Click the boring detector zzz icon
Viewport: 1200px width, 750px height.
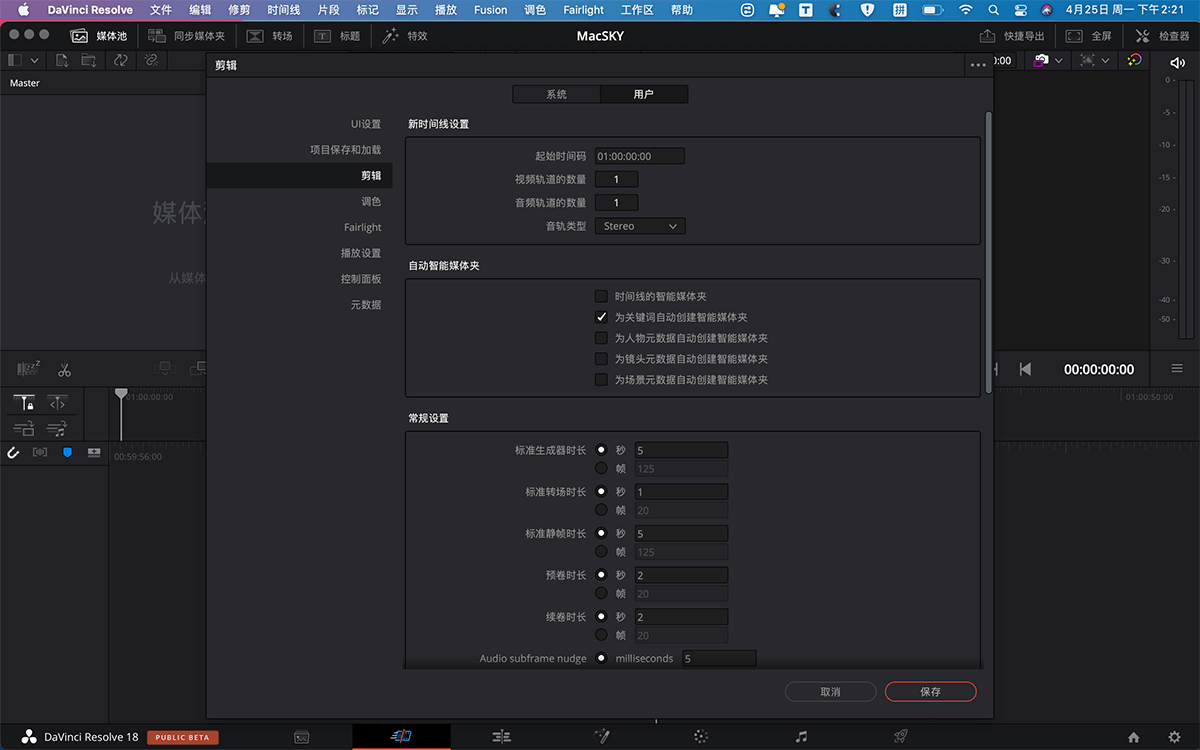[x=28, y=369]
